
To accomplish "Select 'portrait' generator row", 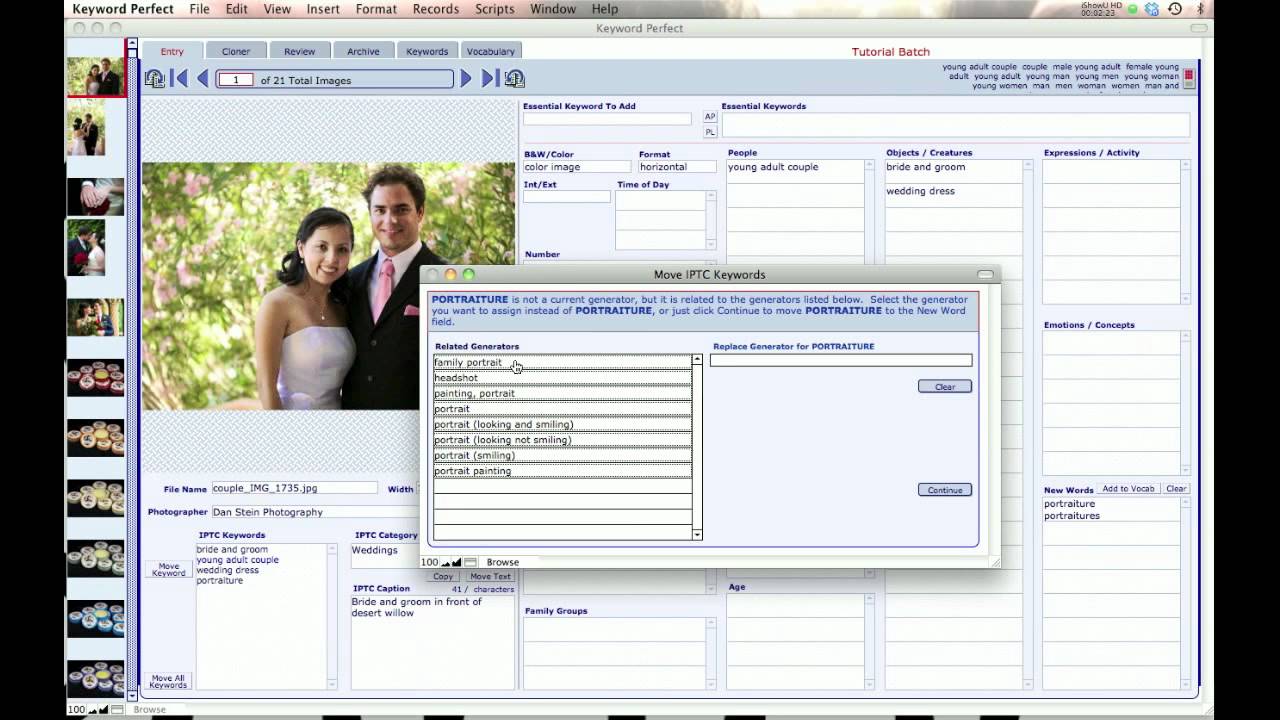I will [562, 409].
